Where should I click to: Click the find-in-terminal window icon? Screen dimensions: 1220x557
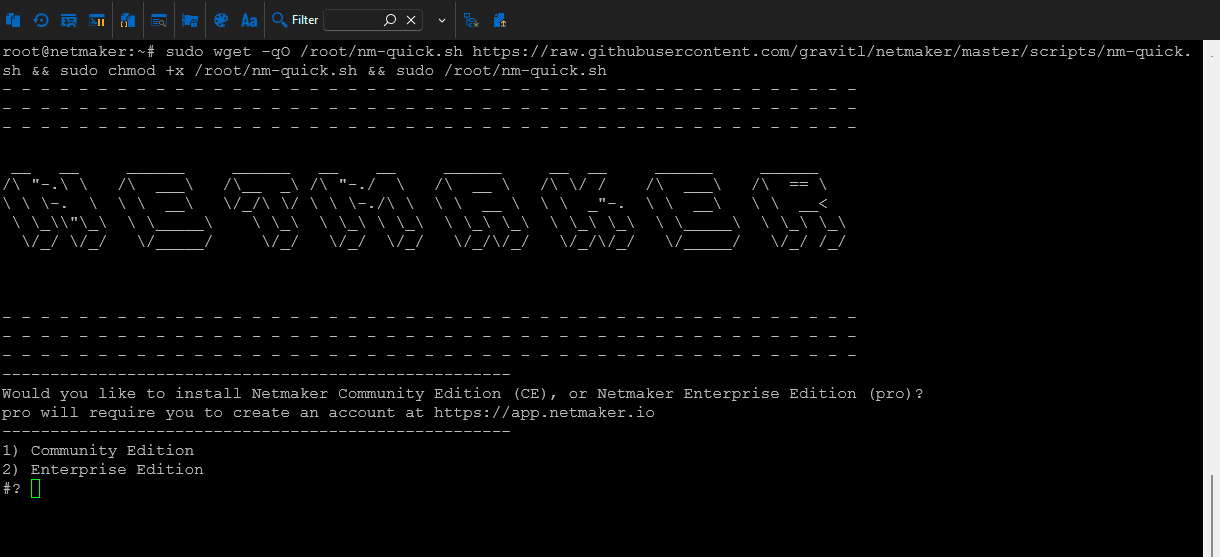click(159, 20)
